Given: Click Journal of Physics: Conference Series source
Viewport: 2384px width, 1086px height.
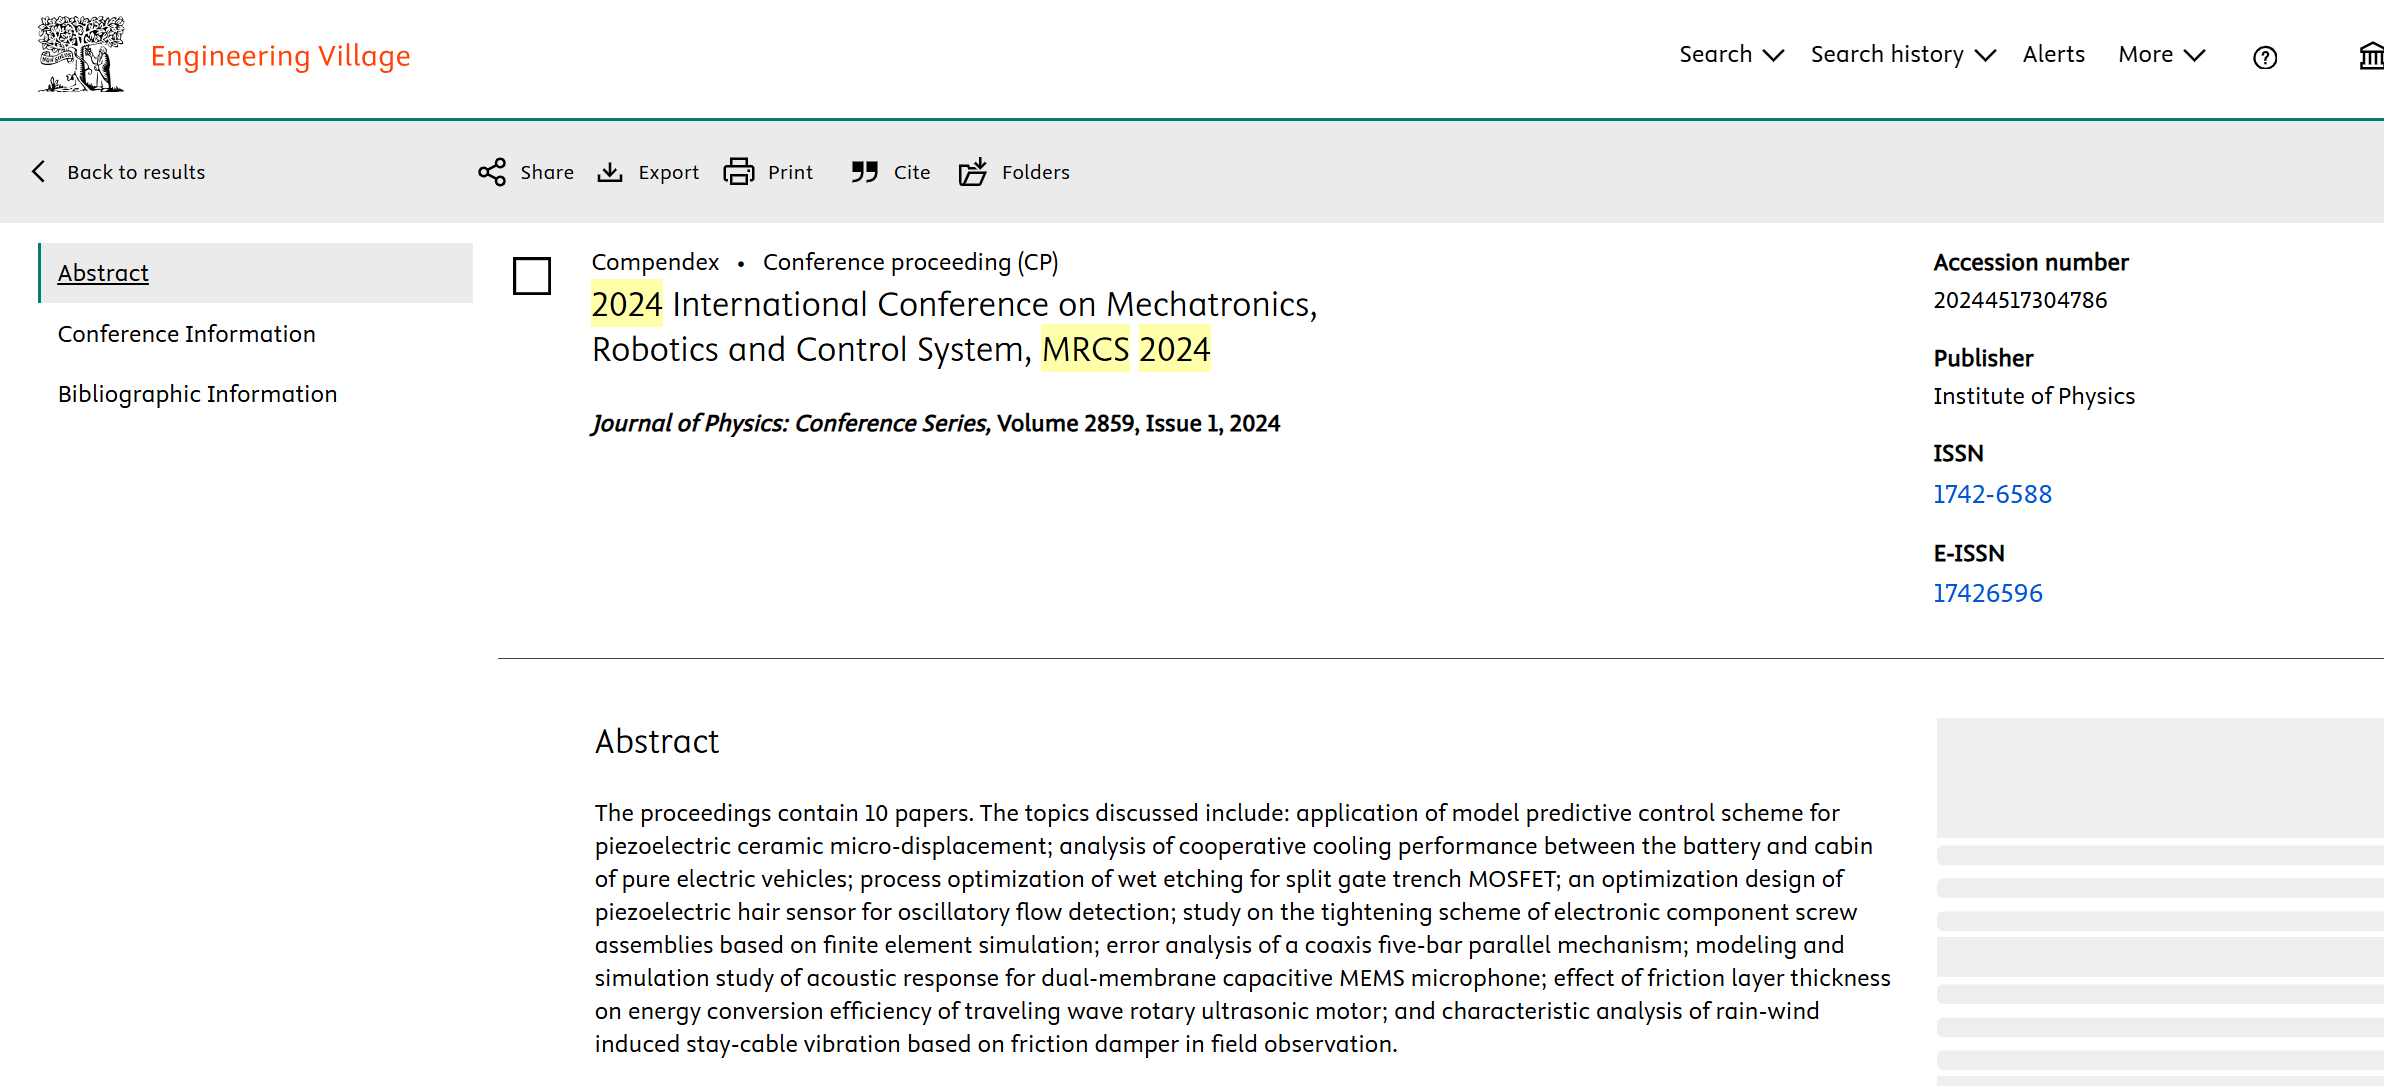Looking at the screenshot, I should click(791, 423).
